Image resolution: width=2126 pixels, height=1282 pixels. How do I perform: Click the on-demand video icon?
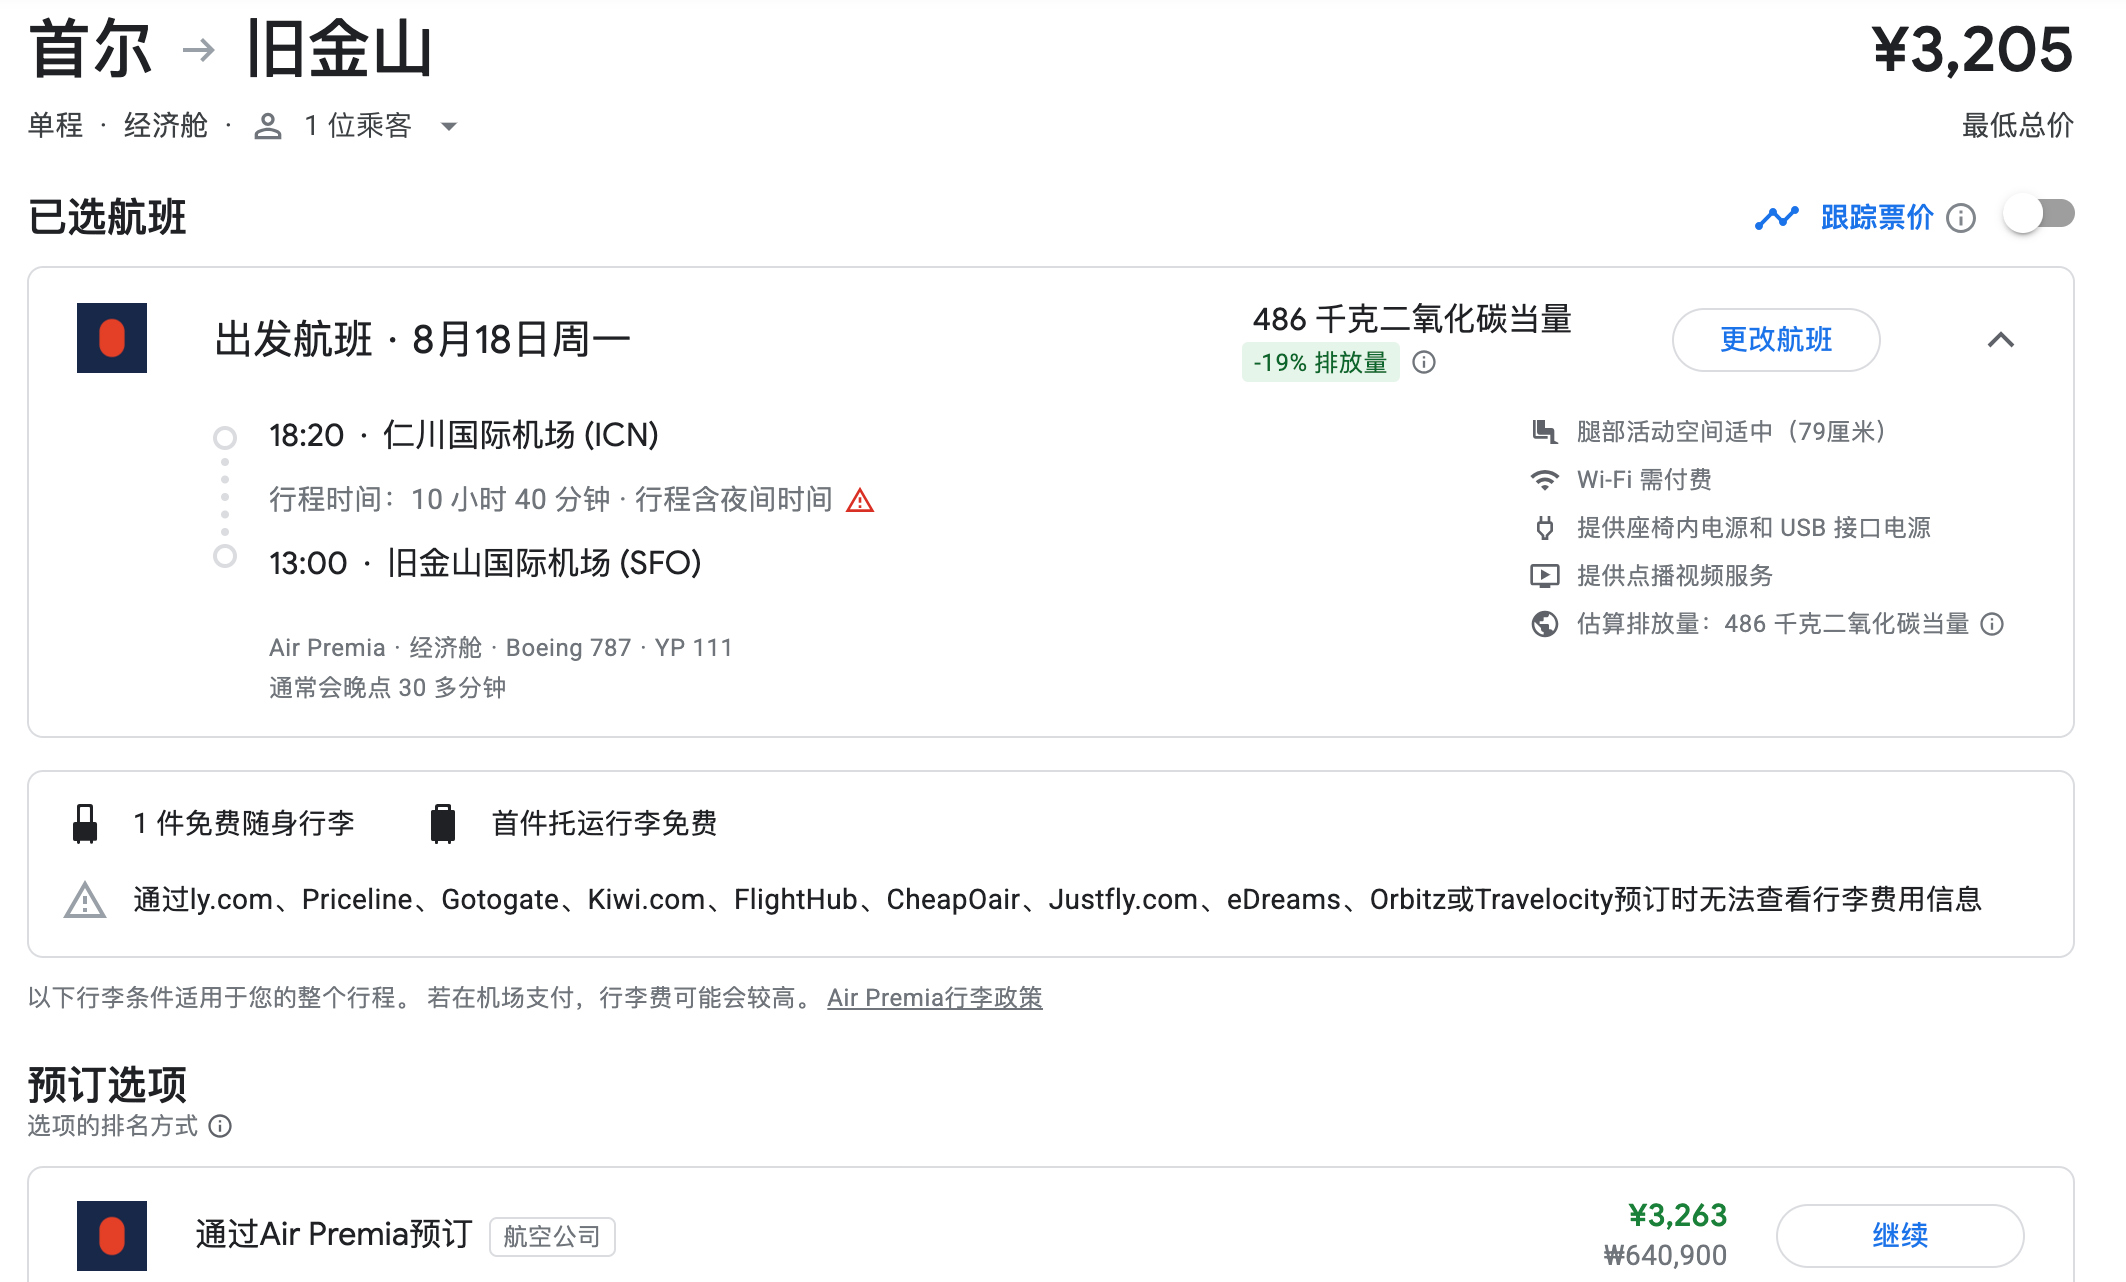coord(1545,576)
